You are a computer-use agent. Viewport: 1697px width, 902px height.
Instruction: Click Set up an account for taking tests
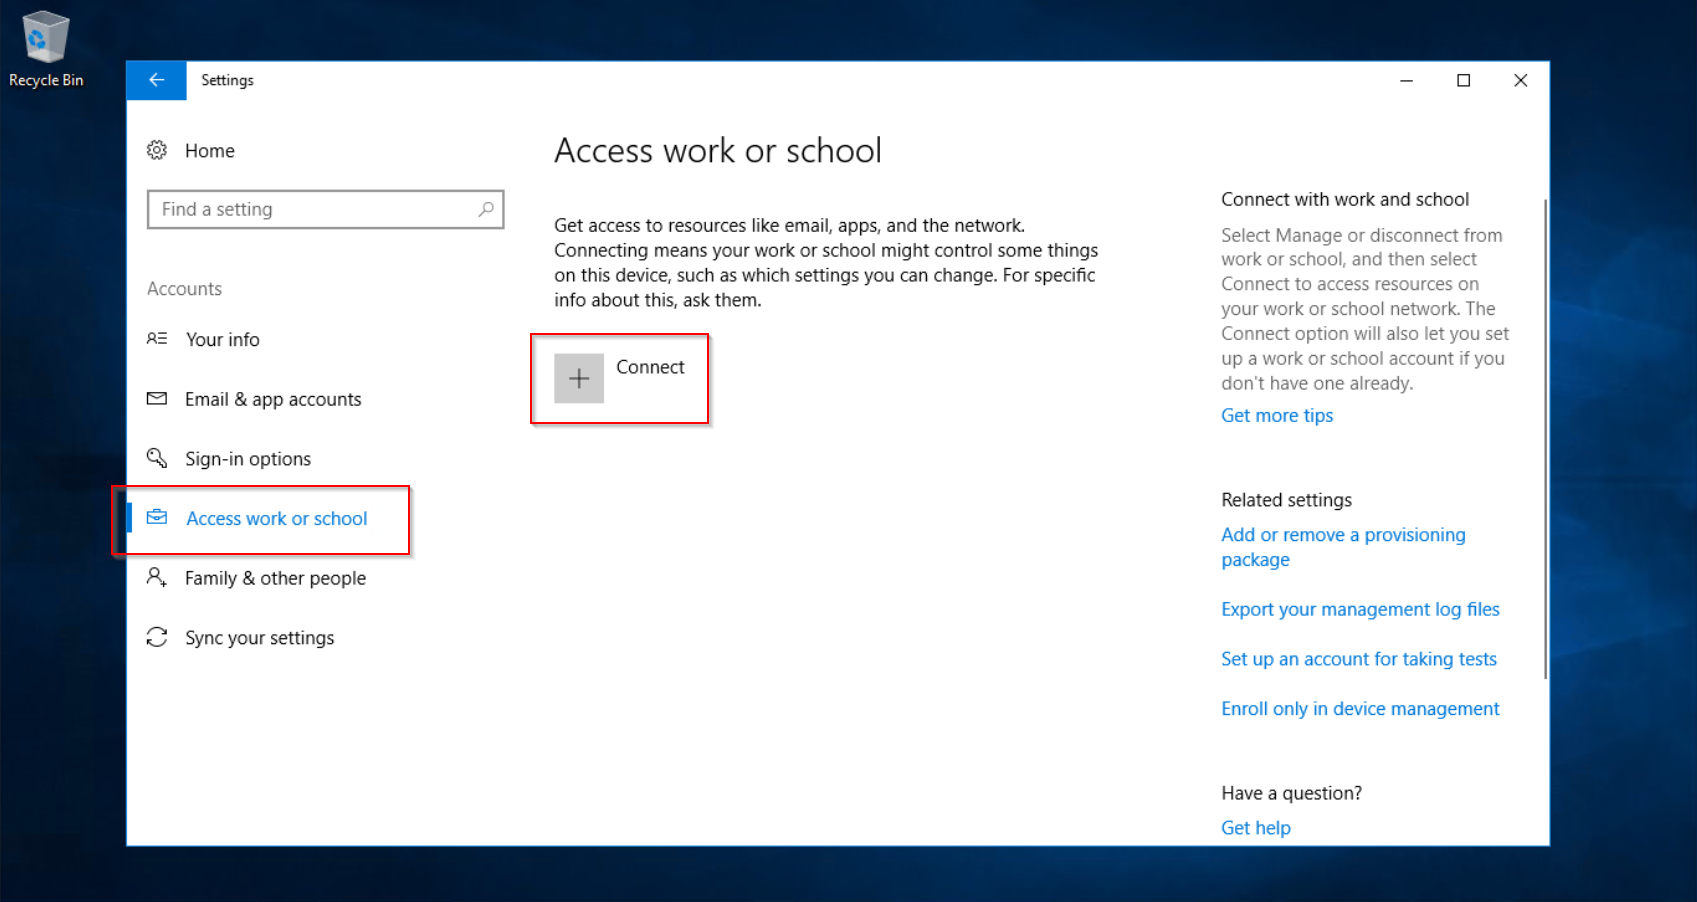[1358, 659]
